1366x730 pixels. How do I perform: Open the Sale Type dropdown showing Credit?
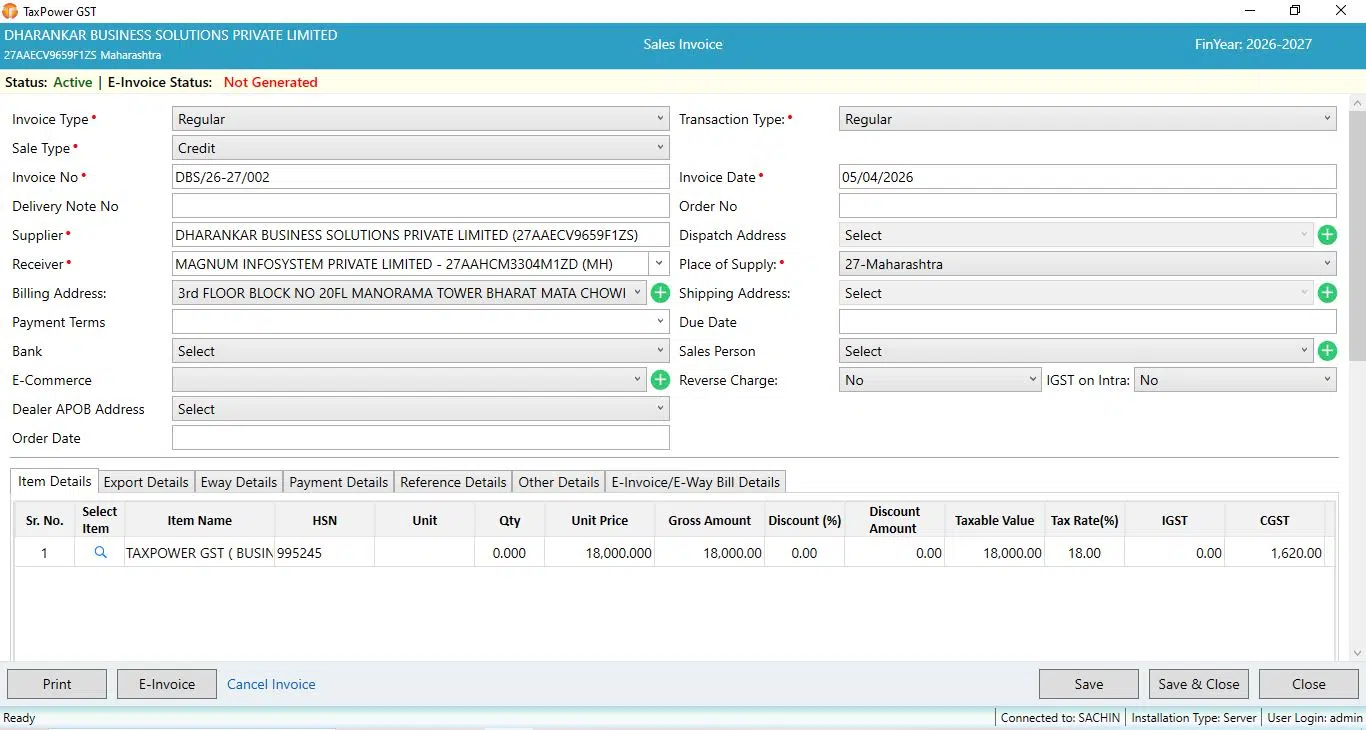click(421, 148)
